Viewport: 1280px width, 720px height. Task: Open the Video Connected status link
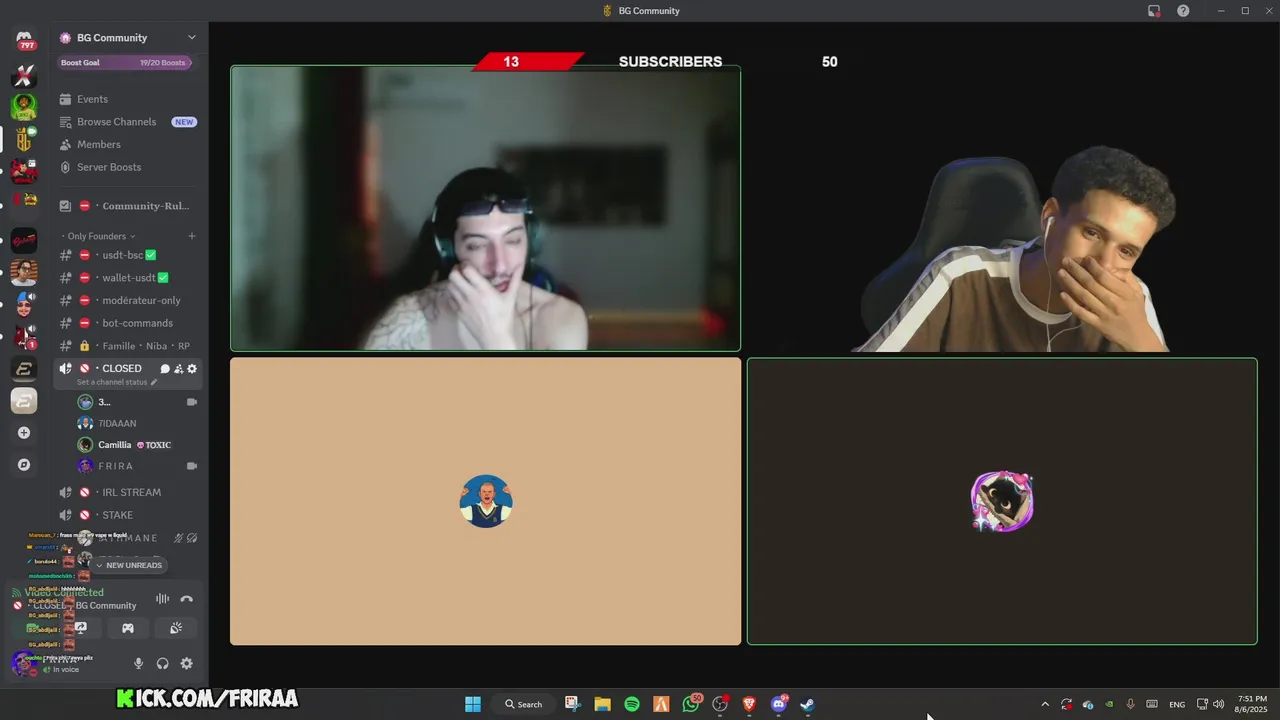tap(63, 593)
